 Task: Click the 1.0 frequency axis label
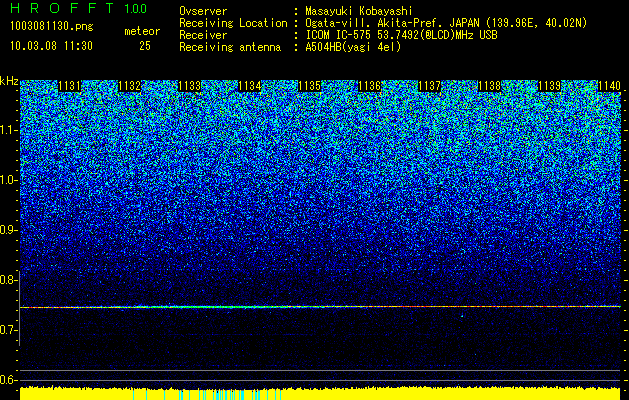8,180
